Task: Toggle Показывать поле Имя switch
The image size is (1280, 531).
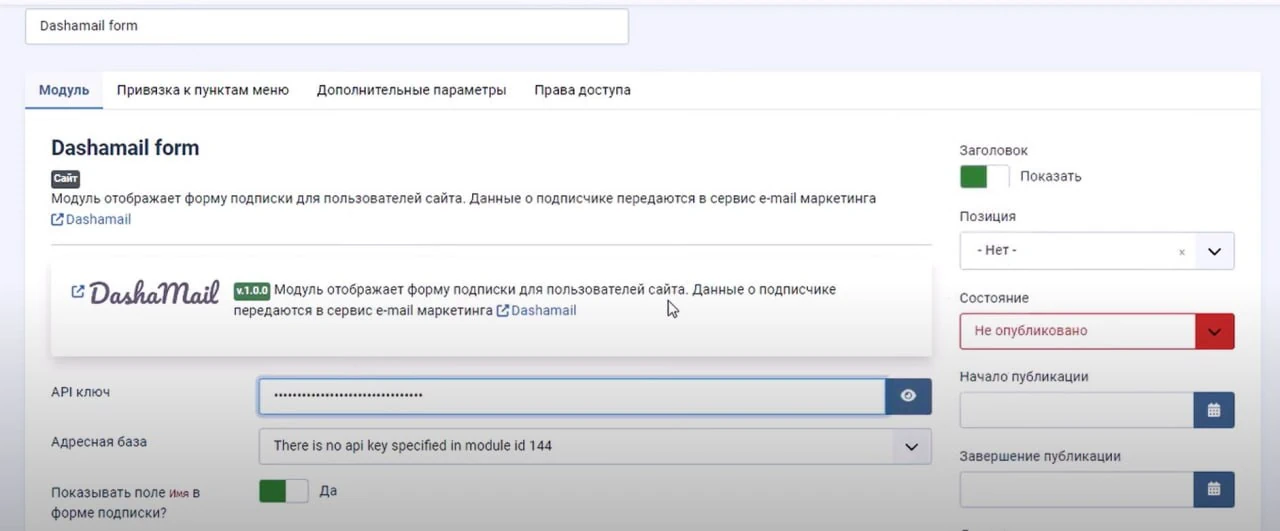Action: tap(284, 491)
